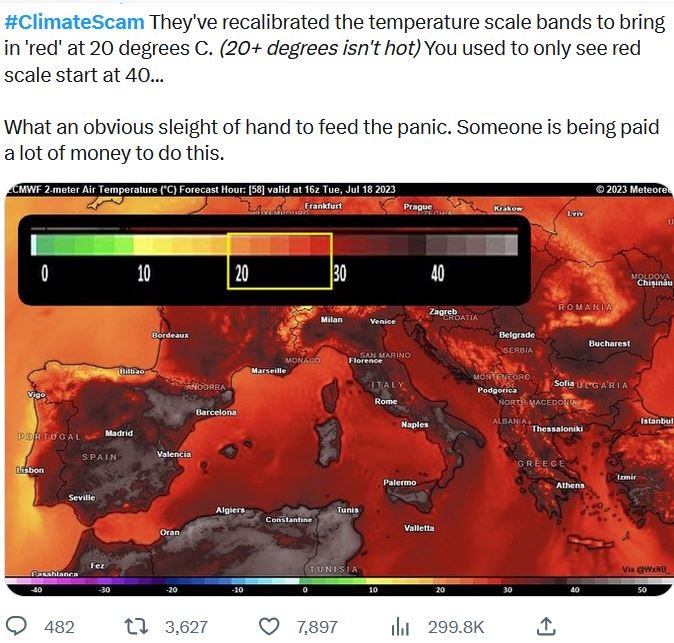Viewport: 674px width, 643px height.
Task: Like the tweet with the heart icon
Action: coord(270,627)
